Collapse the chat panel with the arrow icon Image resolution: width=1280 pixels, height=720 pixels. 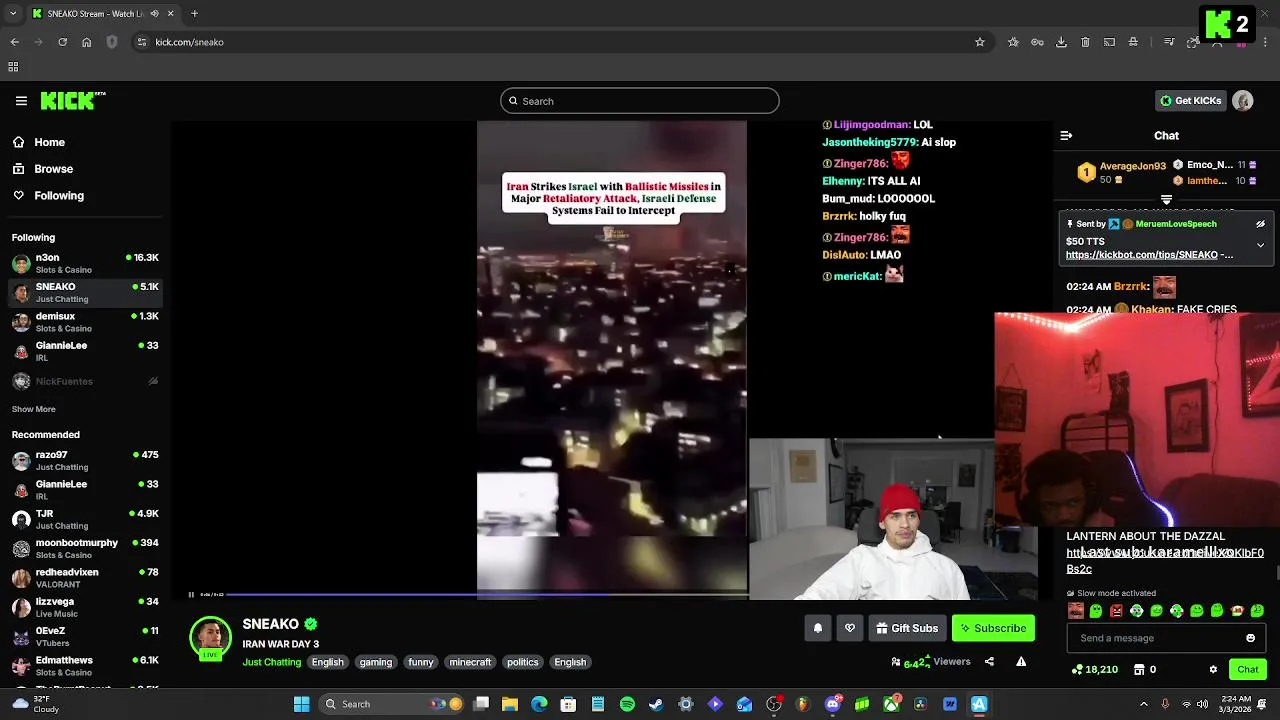click(1066, 135)
